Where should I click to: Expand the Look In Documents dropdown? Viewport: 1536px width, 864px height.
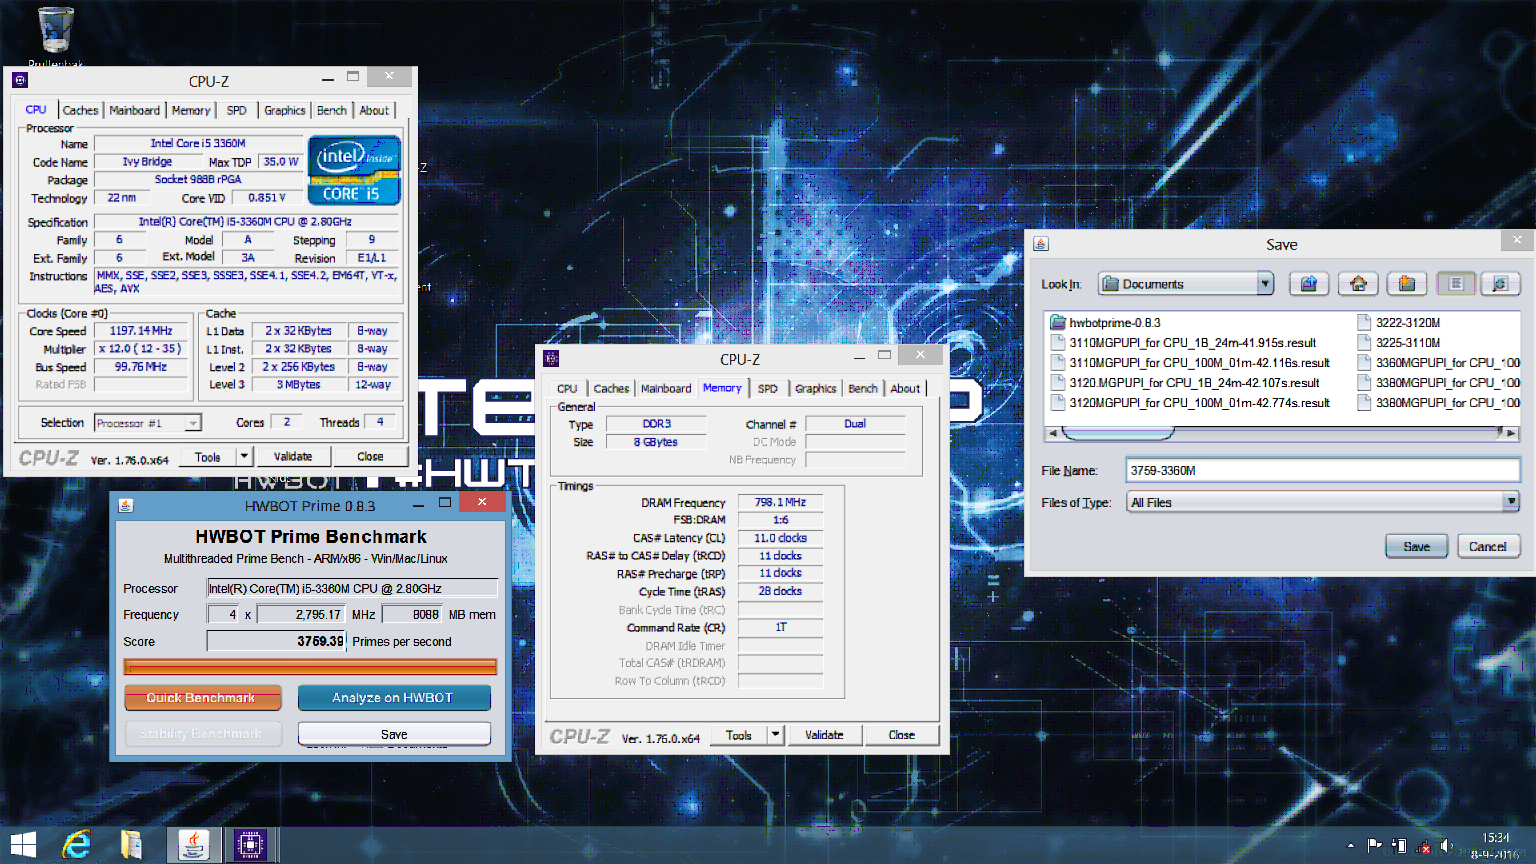pyautogui.click(x=1265, y=284)
